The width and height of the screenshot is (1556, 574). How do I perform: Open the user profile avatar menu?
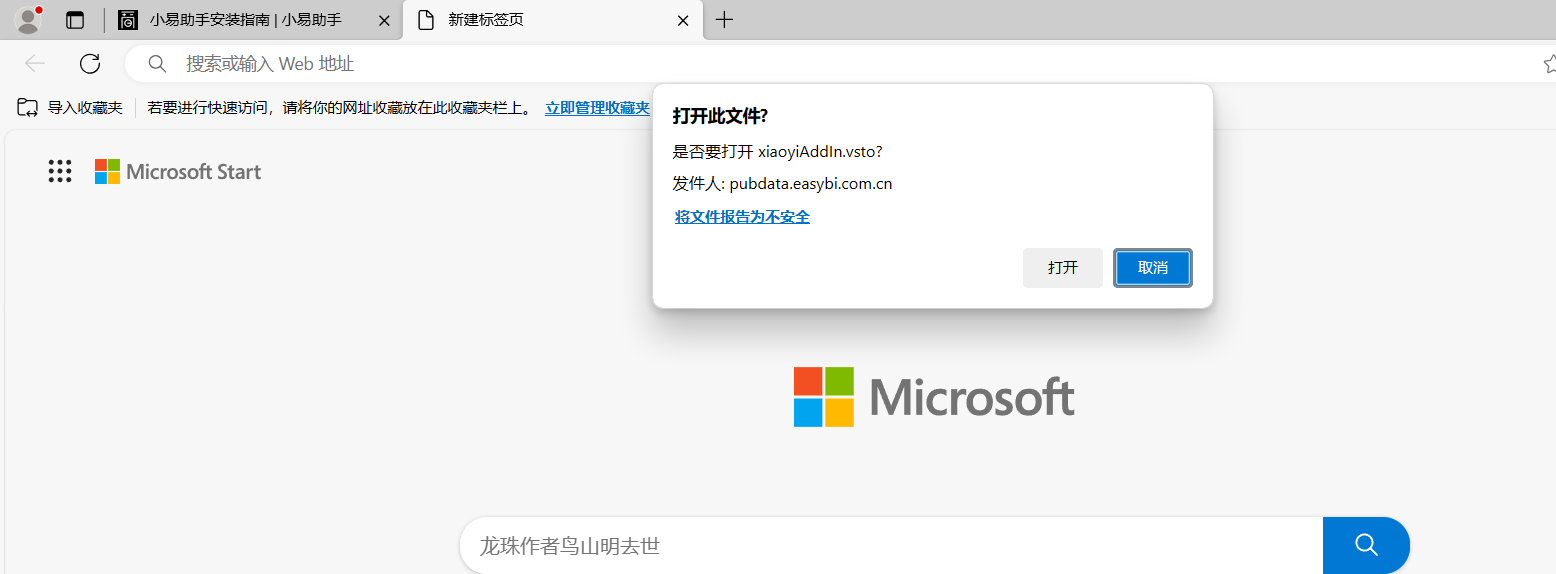pos(28,20)
